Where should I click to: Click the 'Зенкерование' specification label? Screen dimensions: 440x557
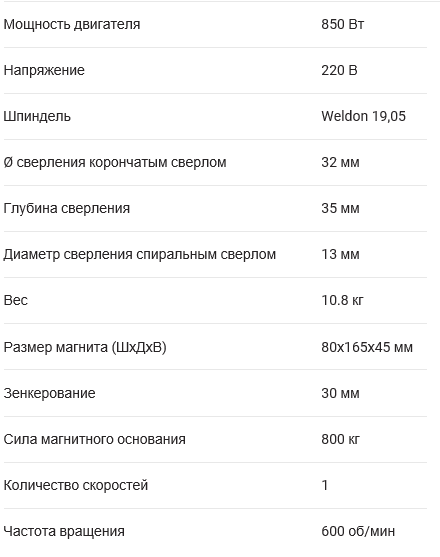click(49, 393)
